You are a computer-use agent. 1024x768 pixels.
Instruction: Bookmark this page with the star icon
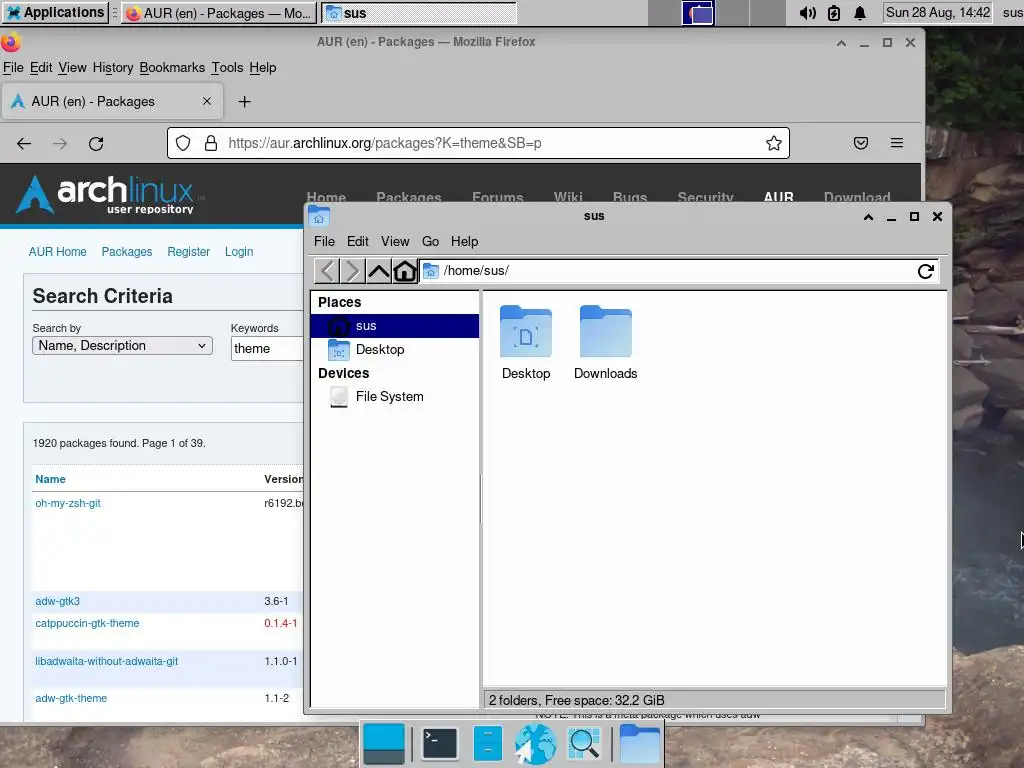(x=774, y=143)
